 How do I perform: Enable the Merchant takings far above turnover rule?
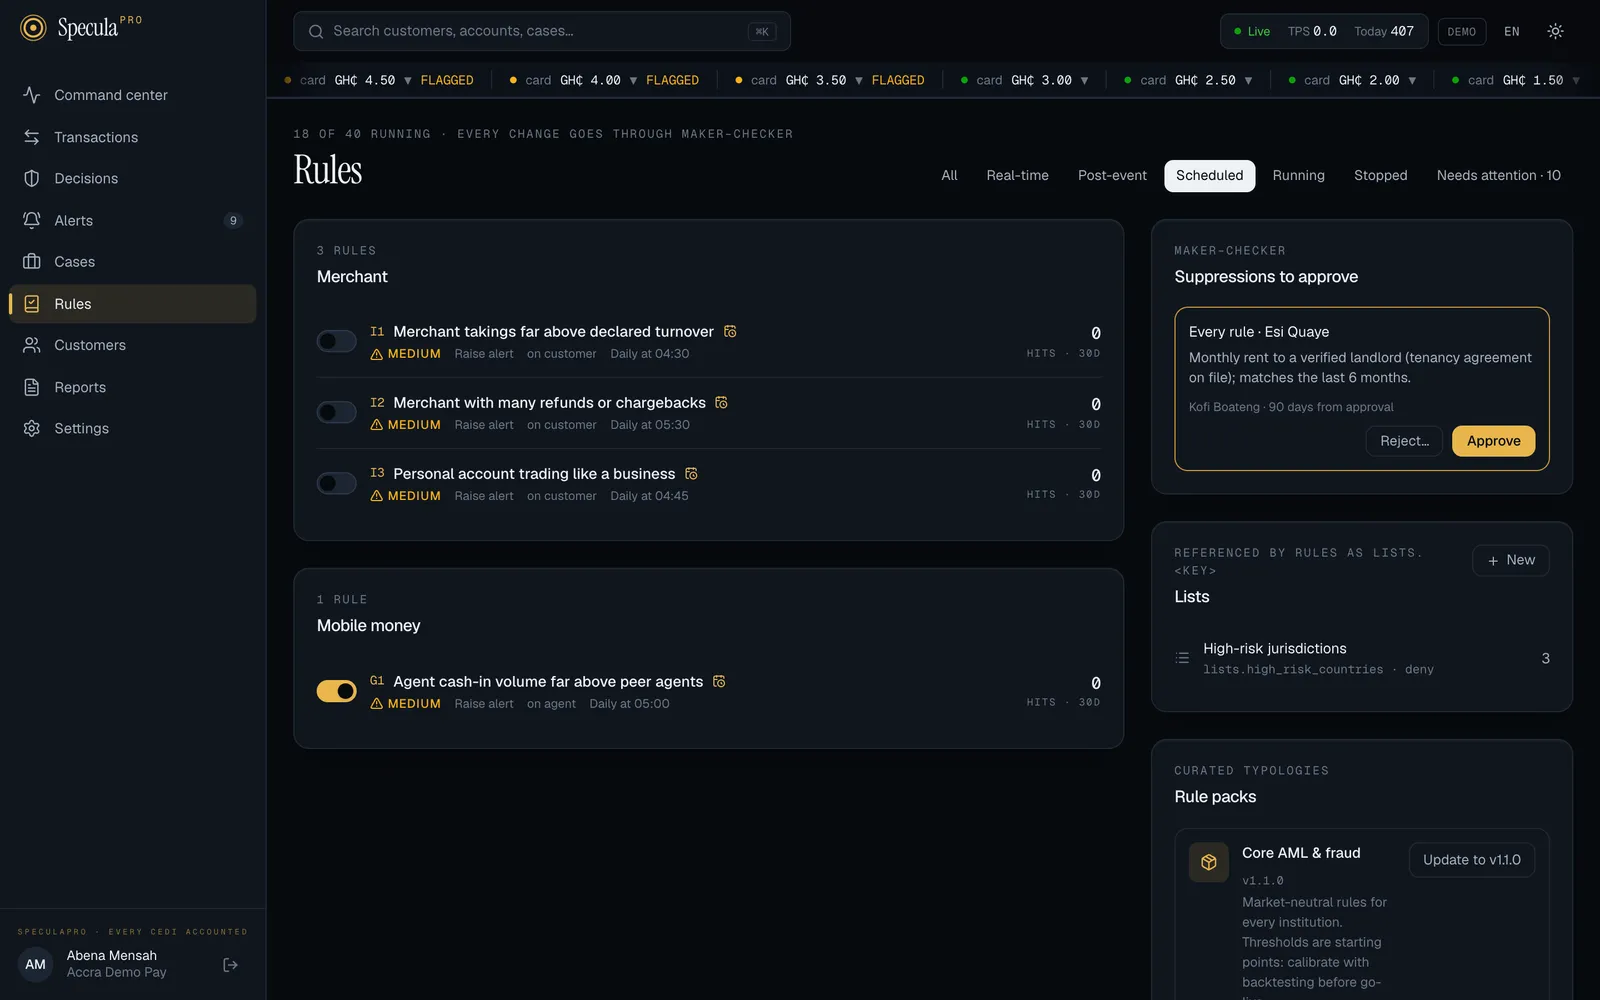click(337, 341)
